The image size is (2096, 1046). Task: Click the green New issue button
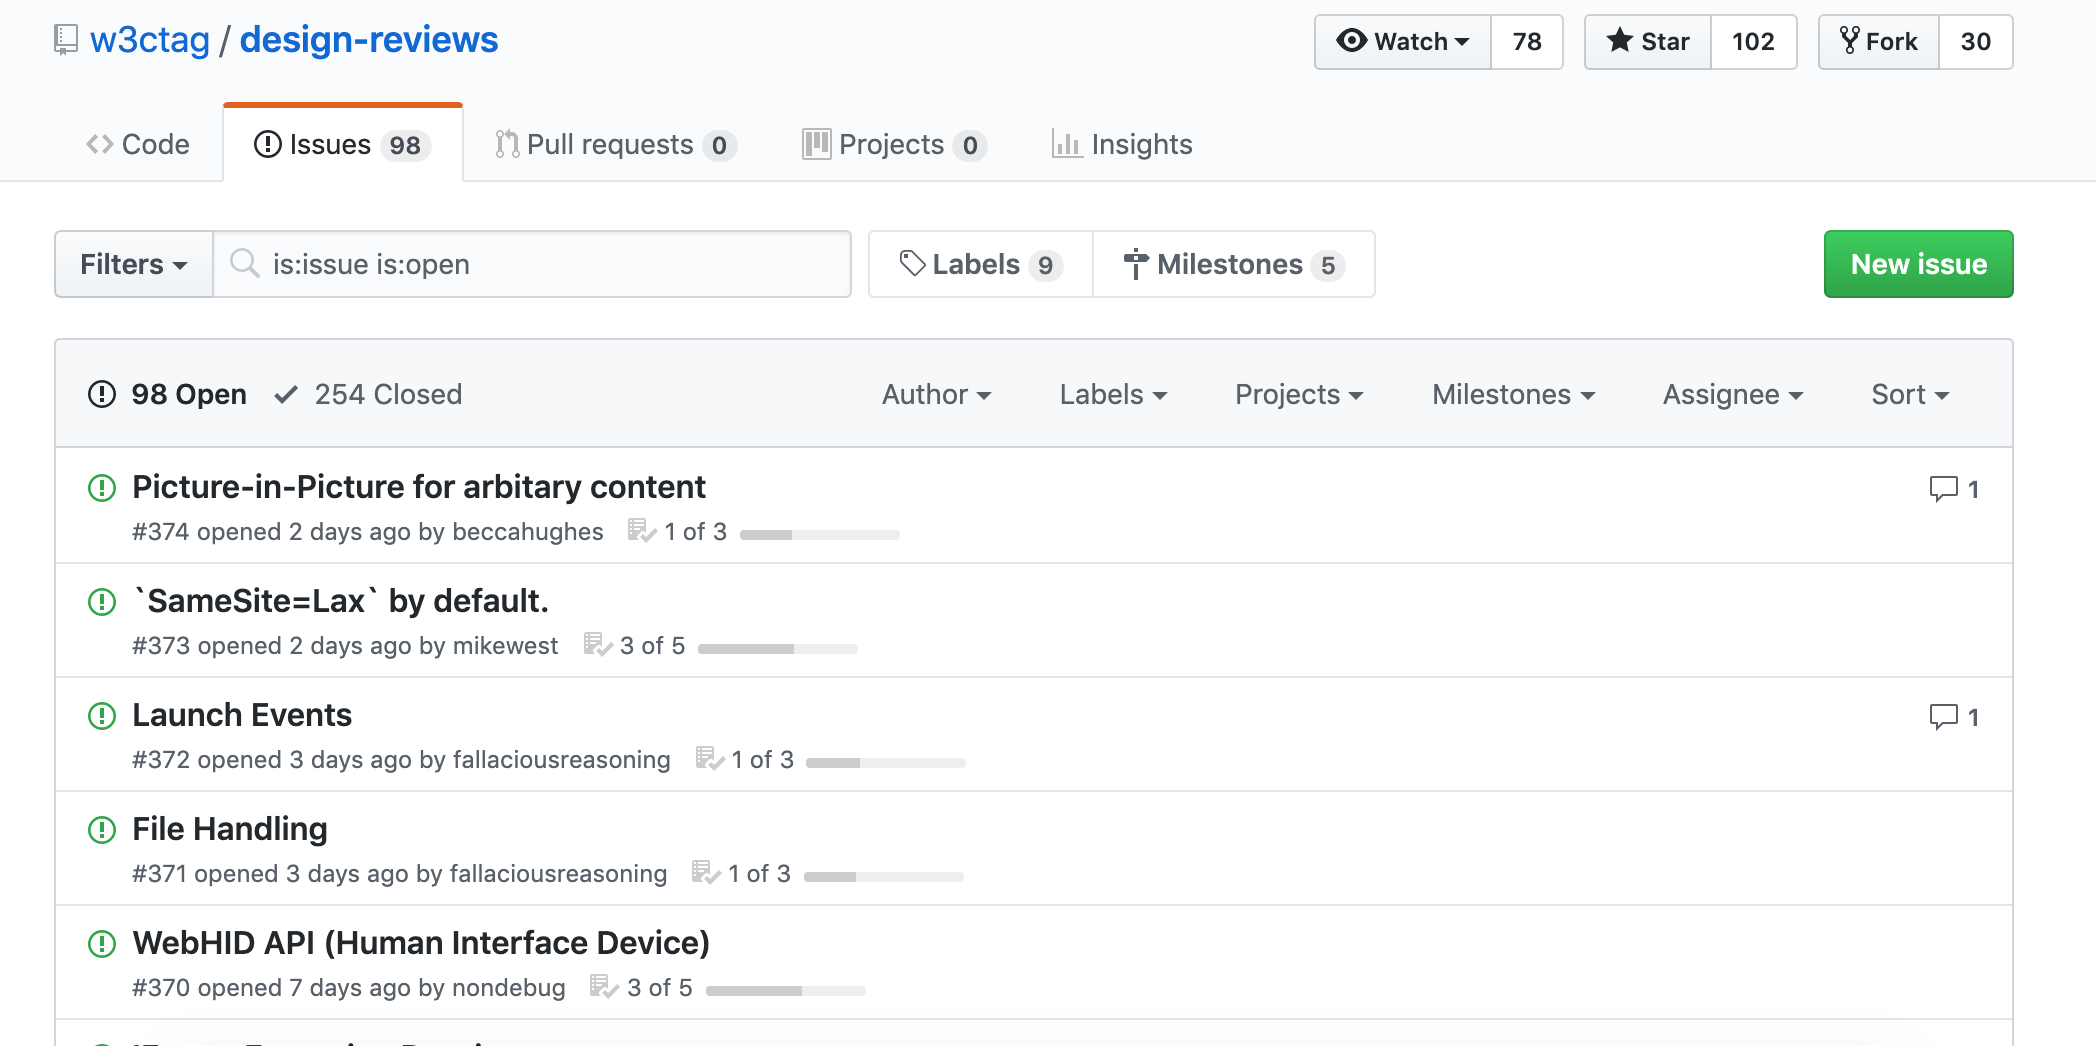1918,265
